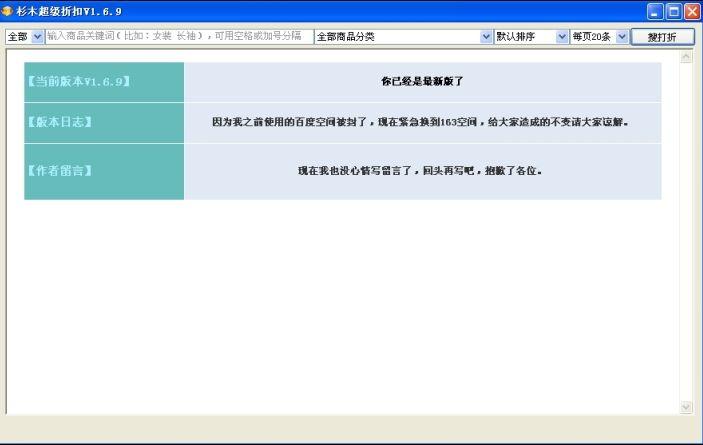Click the scrollbar up arrow
The width and height of the screenshot is (703, 445).
pyautogui.click(x=686, y=57)
